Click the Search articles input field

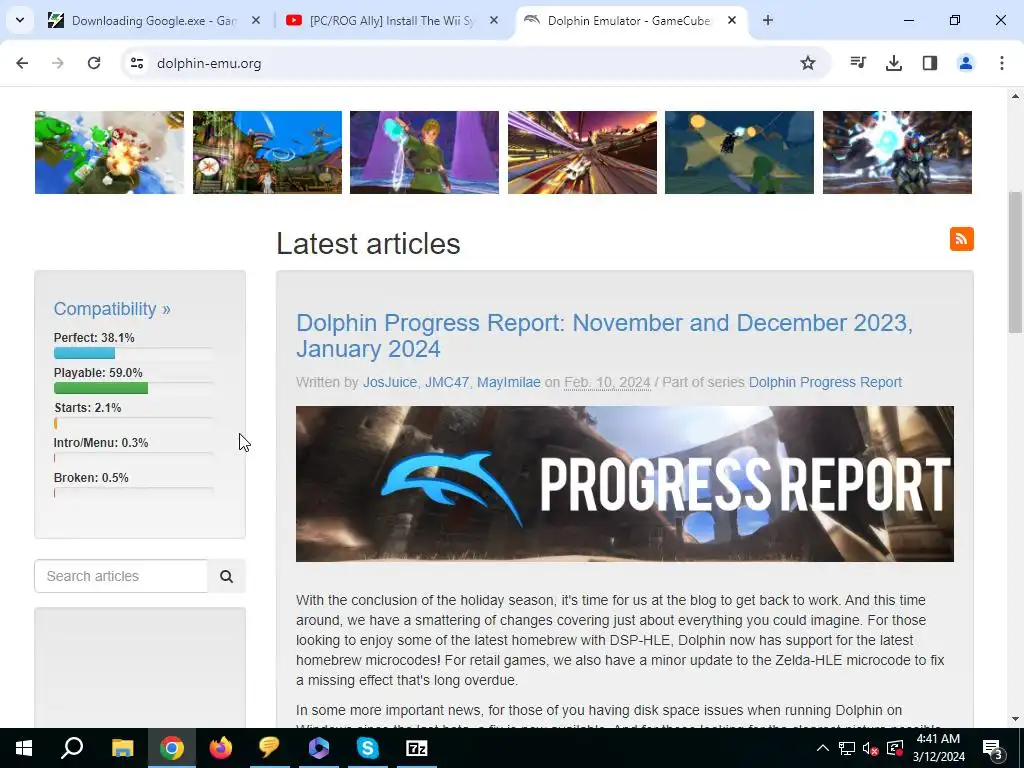(x=121, y=576)
